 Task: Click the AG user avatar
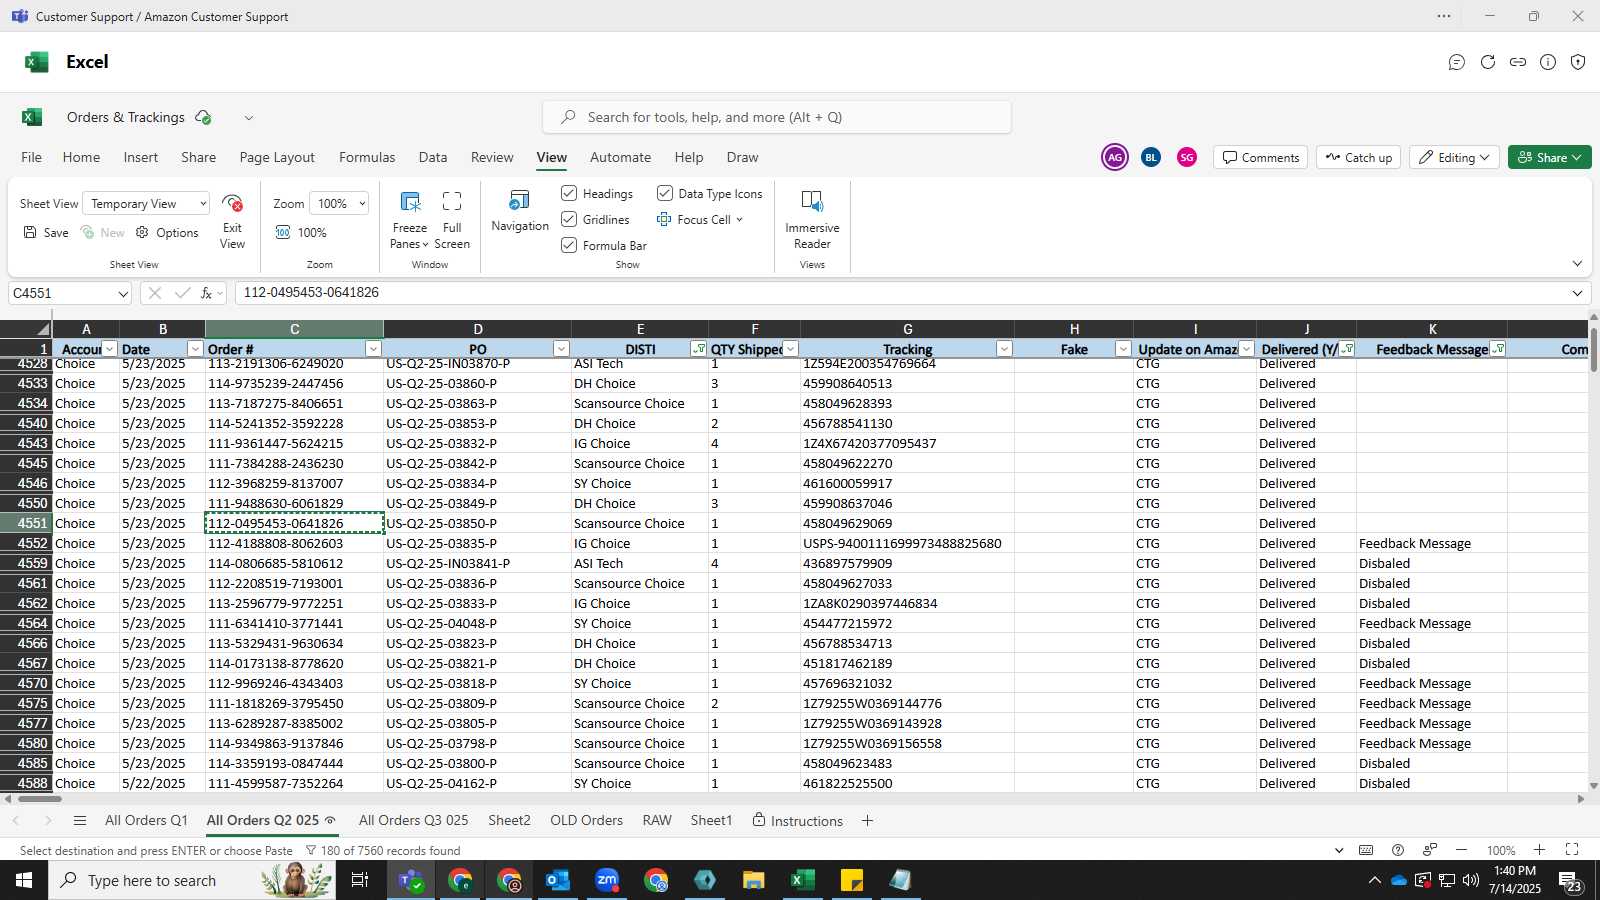[1115, 157]
